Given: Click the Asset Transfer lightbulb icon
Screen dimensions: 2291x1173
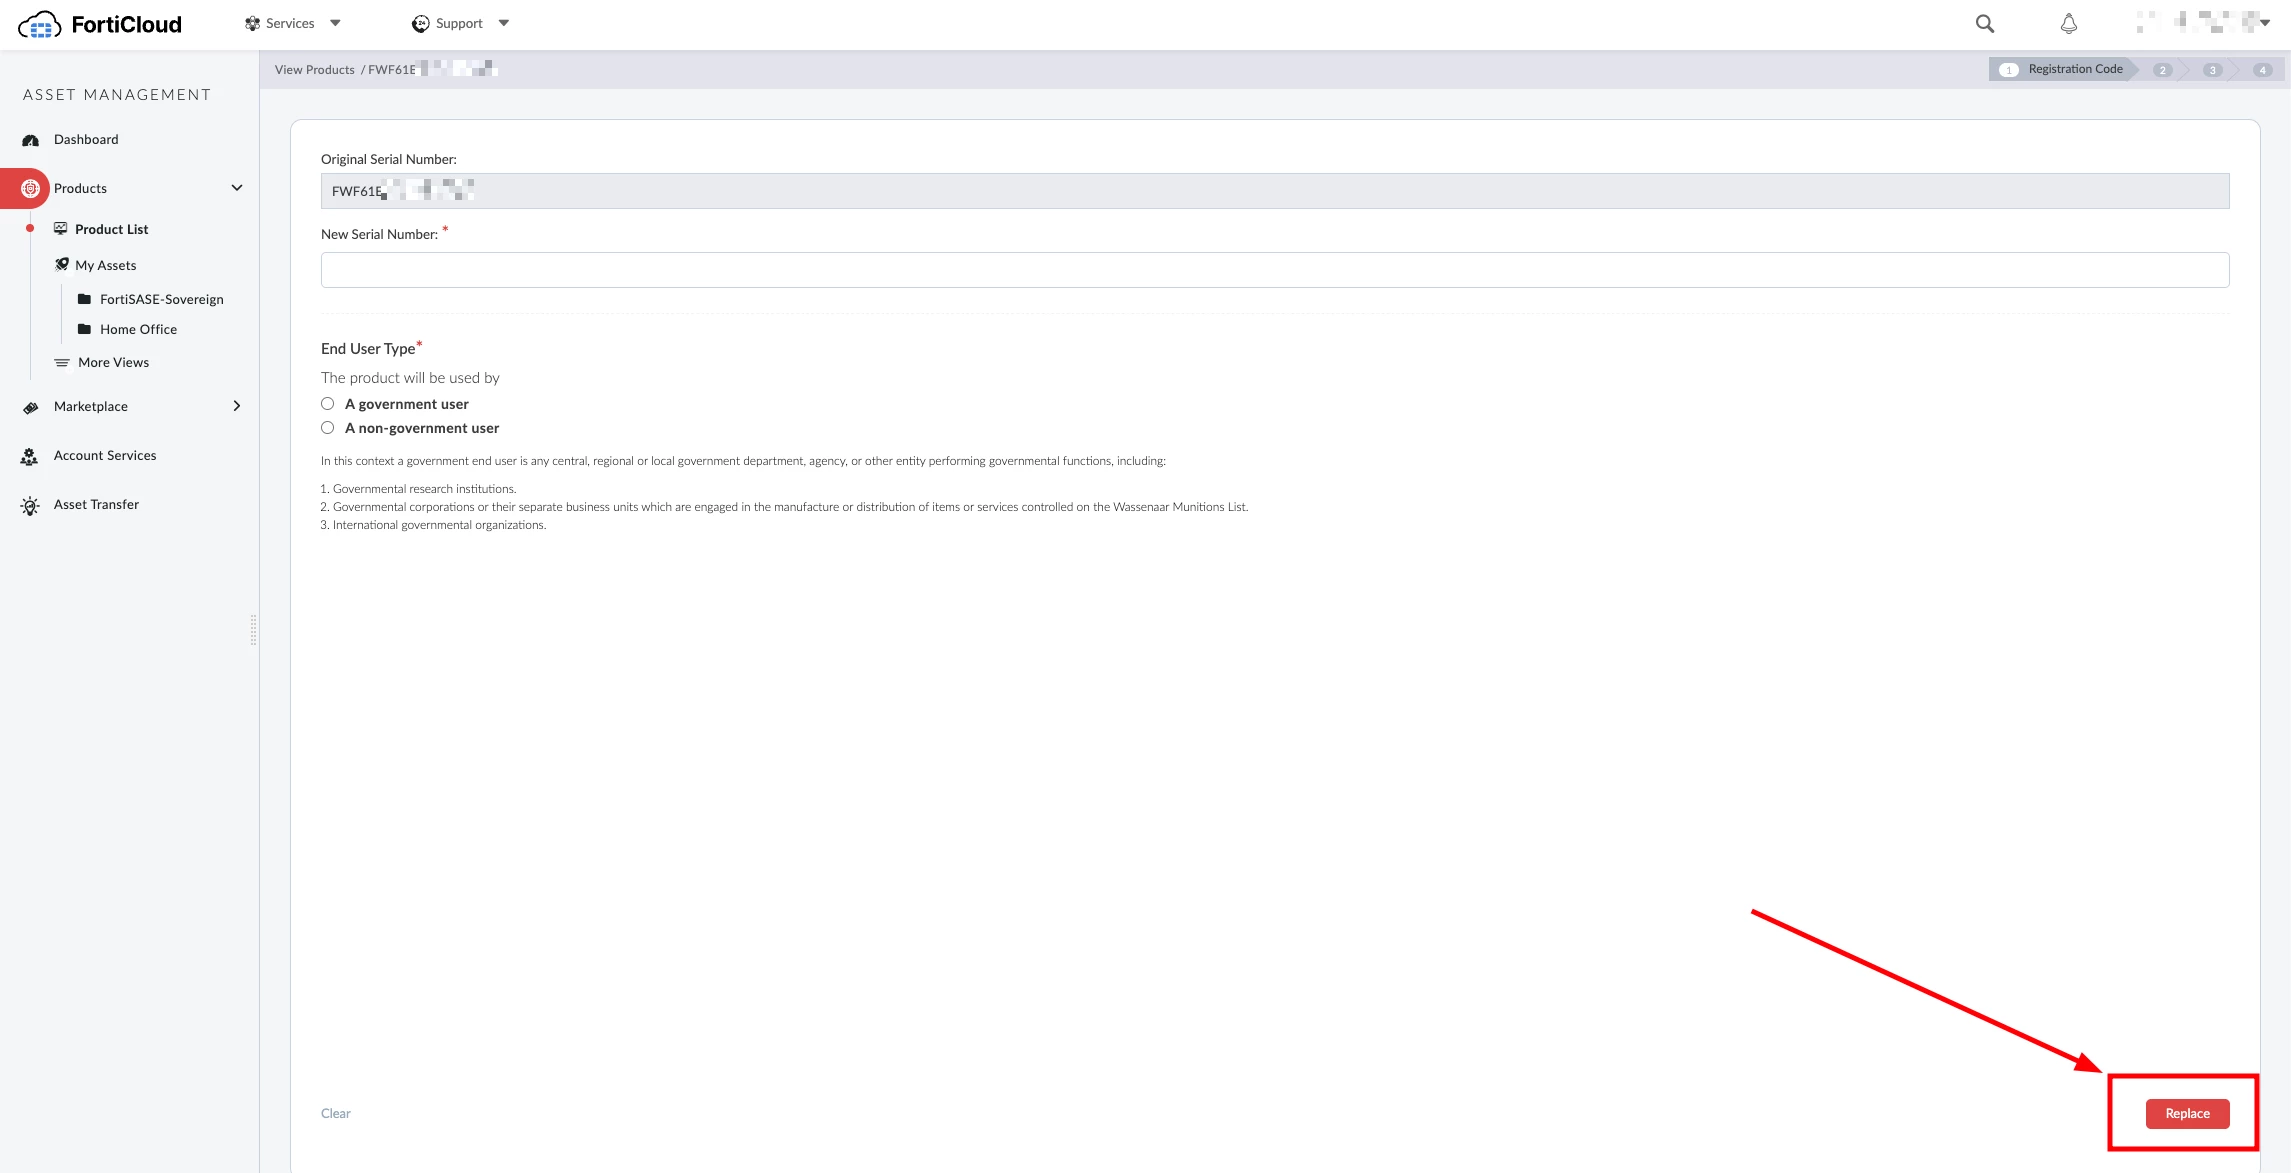Looking at the screenshot, I should 31,506.
